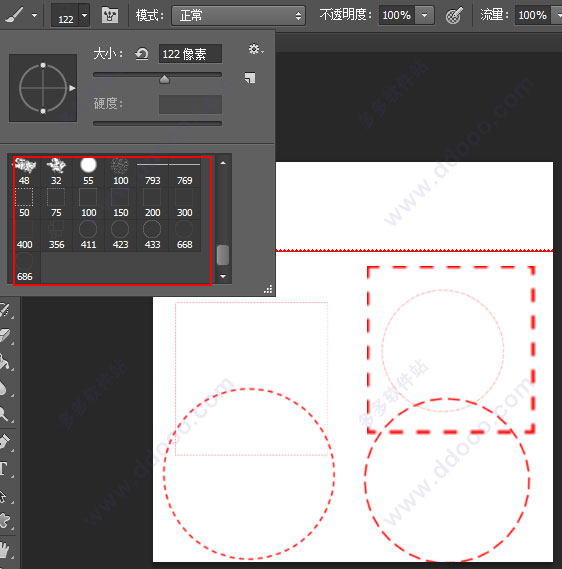
Task: Expand the opacity 不透明度 slider arrow
Action: (x=424, y=15)
